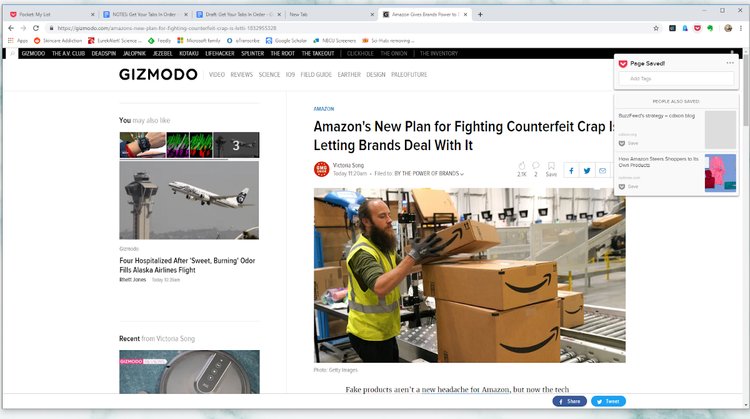Viewport: 750px width, 419px height.
Task: Open the Feedly bookmark
Action: pos(159,41)
